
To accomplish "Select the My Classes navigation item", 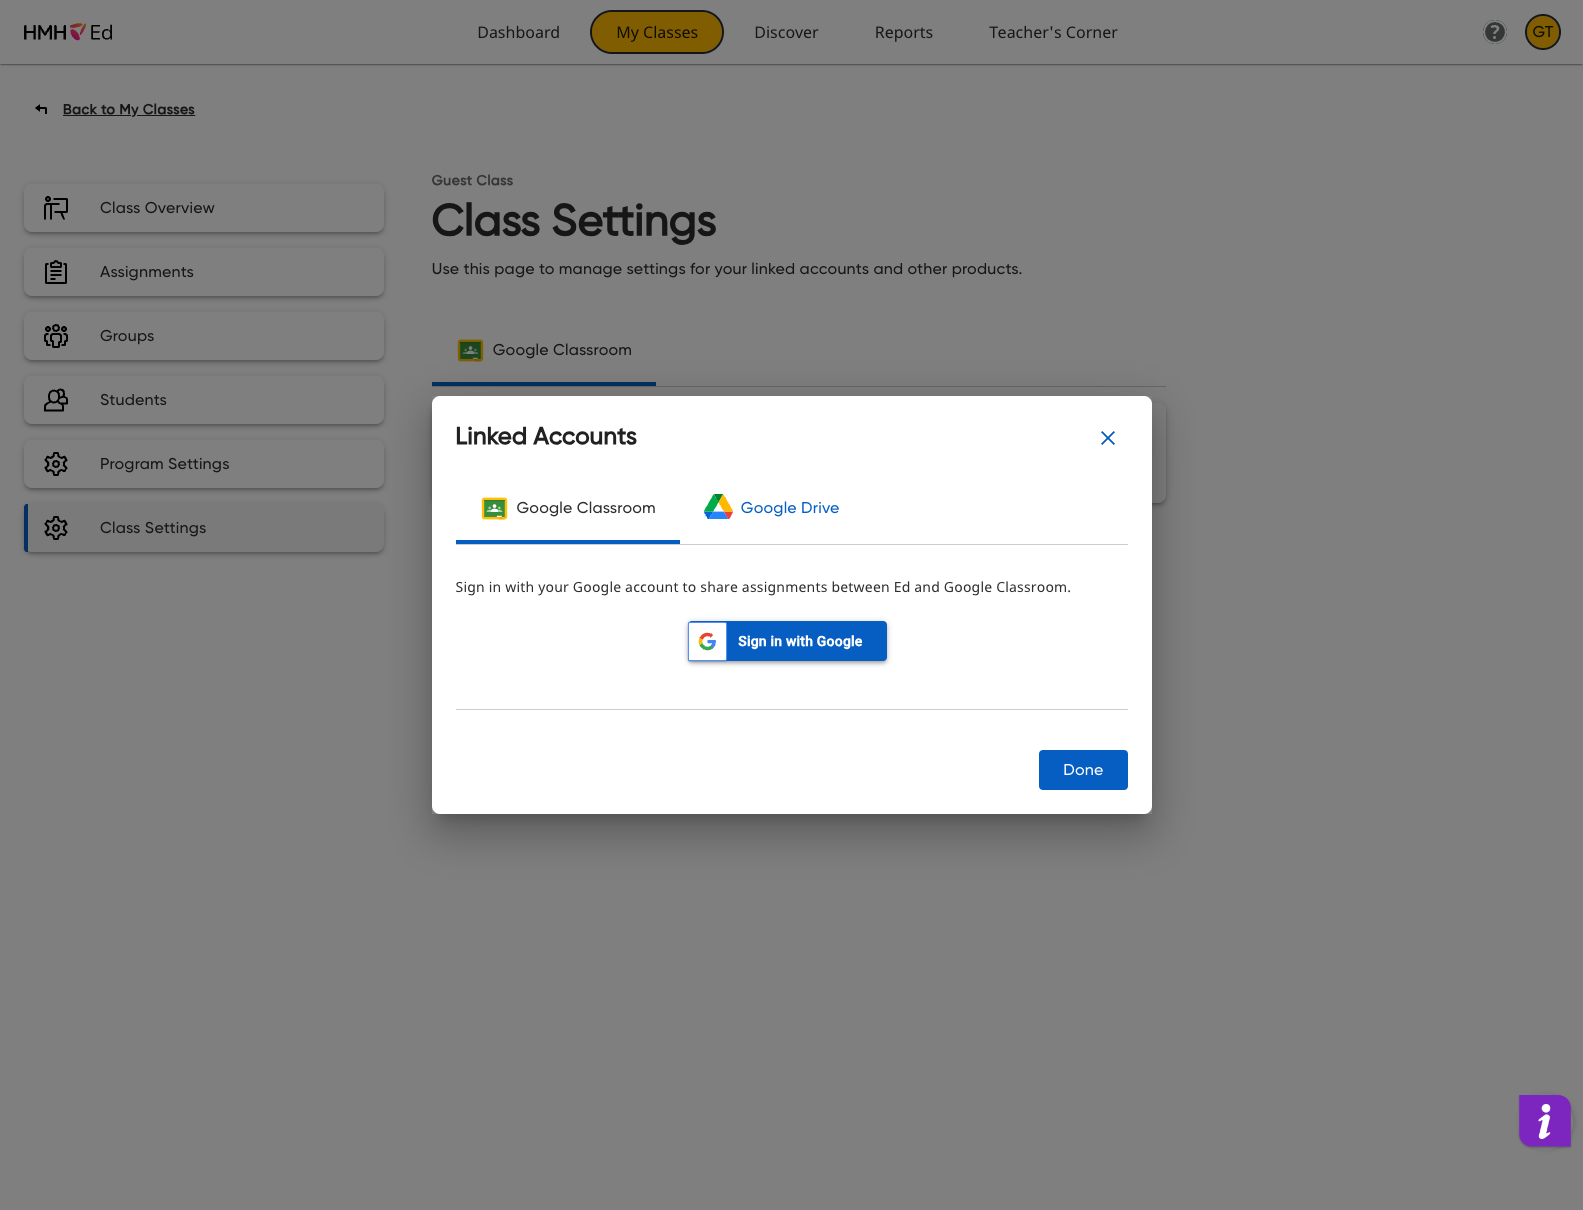I will click(x=657, y=32).
